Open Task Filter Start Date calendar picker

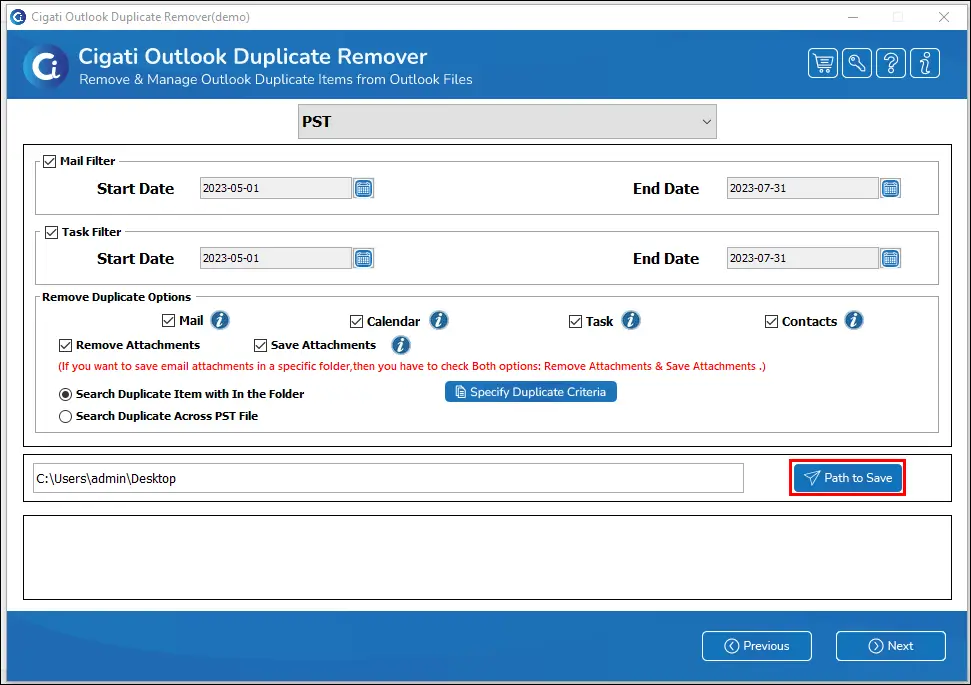pos(364,258)
